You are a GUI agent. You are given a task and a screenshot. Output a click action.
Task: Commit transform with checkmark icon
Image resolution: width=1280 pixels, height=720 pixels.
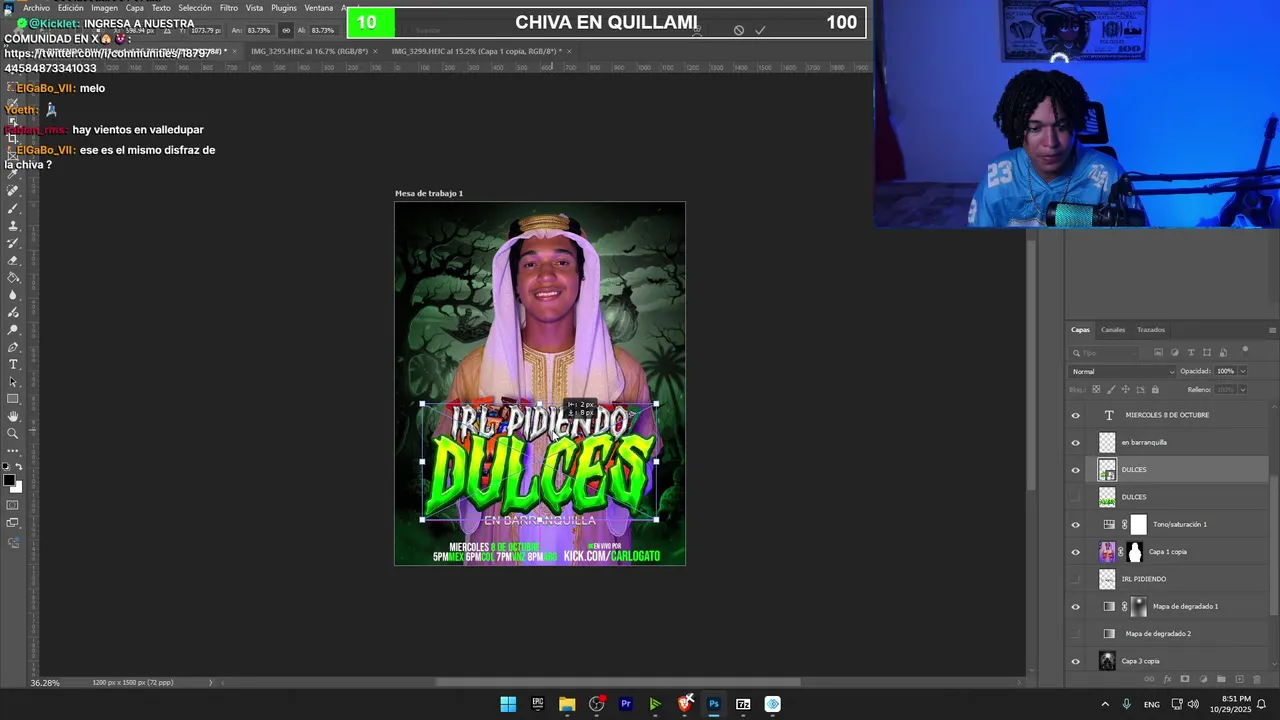point(760,30)
